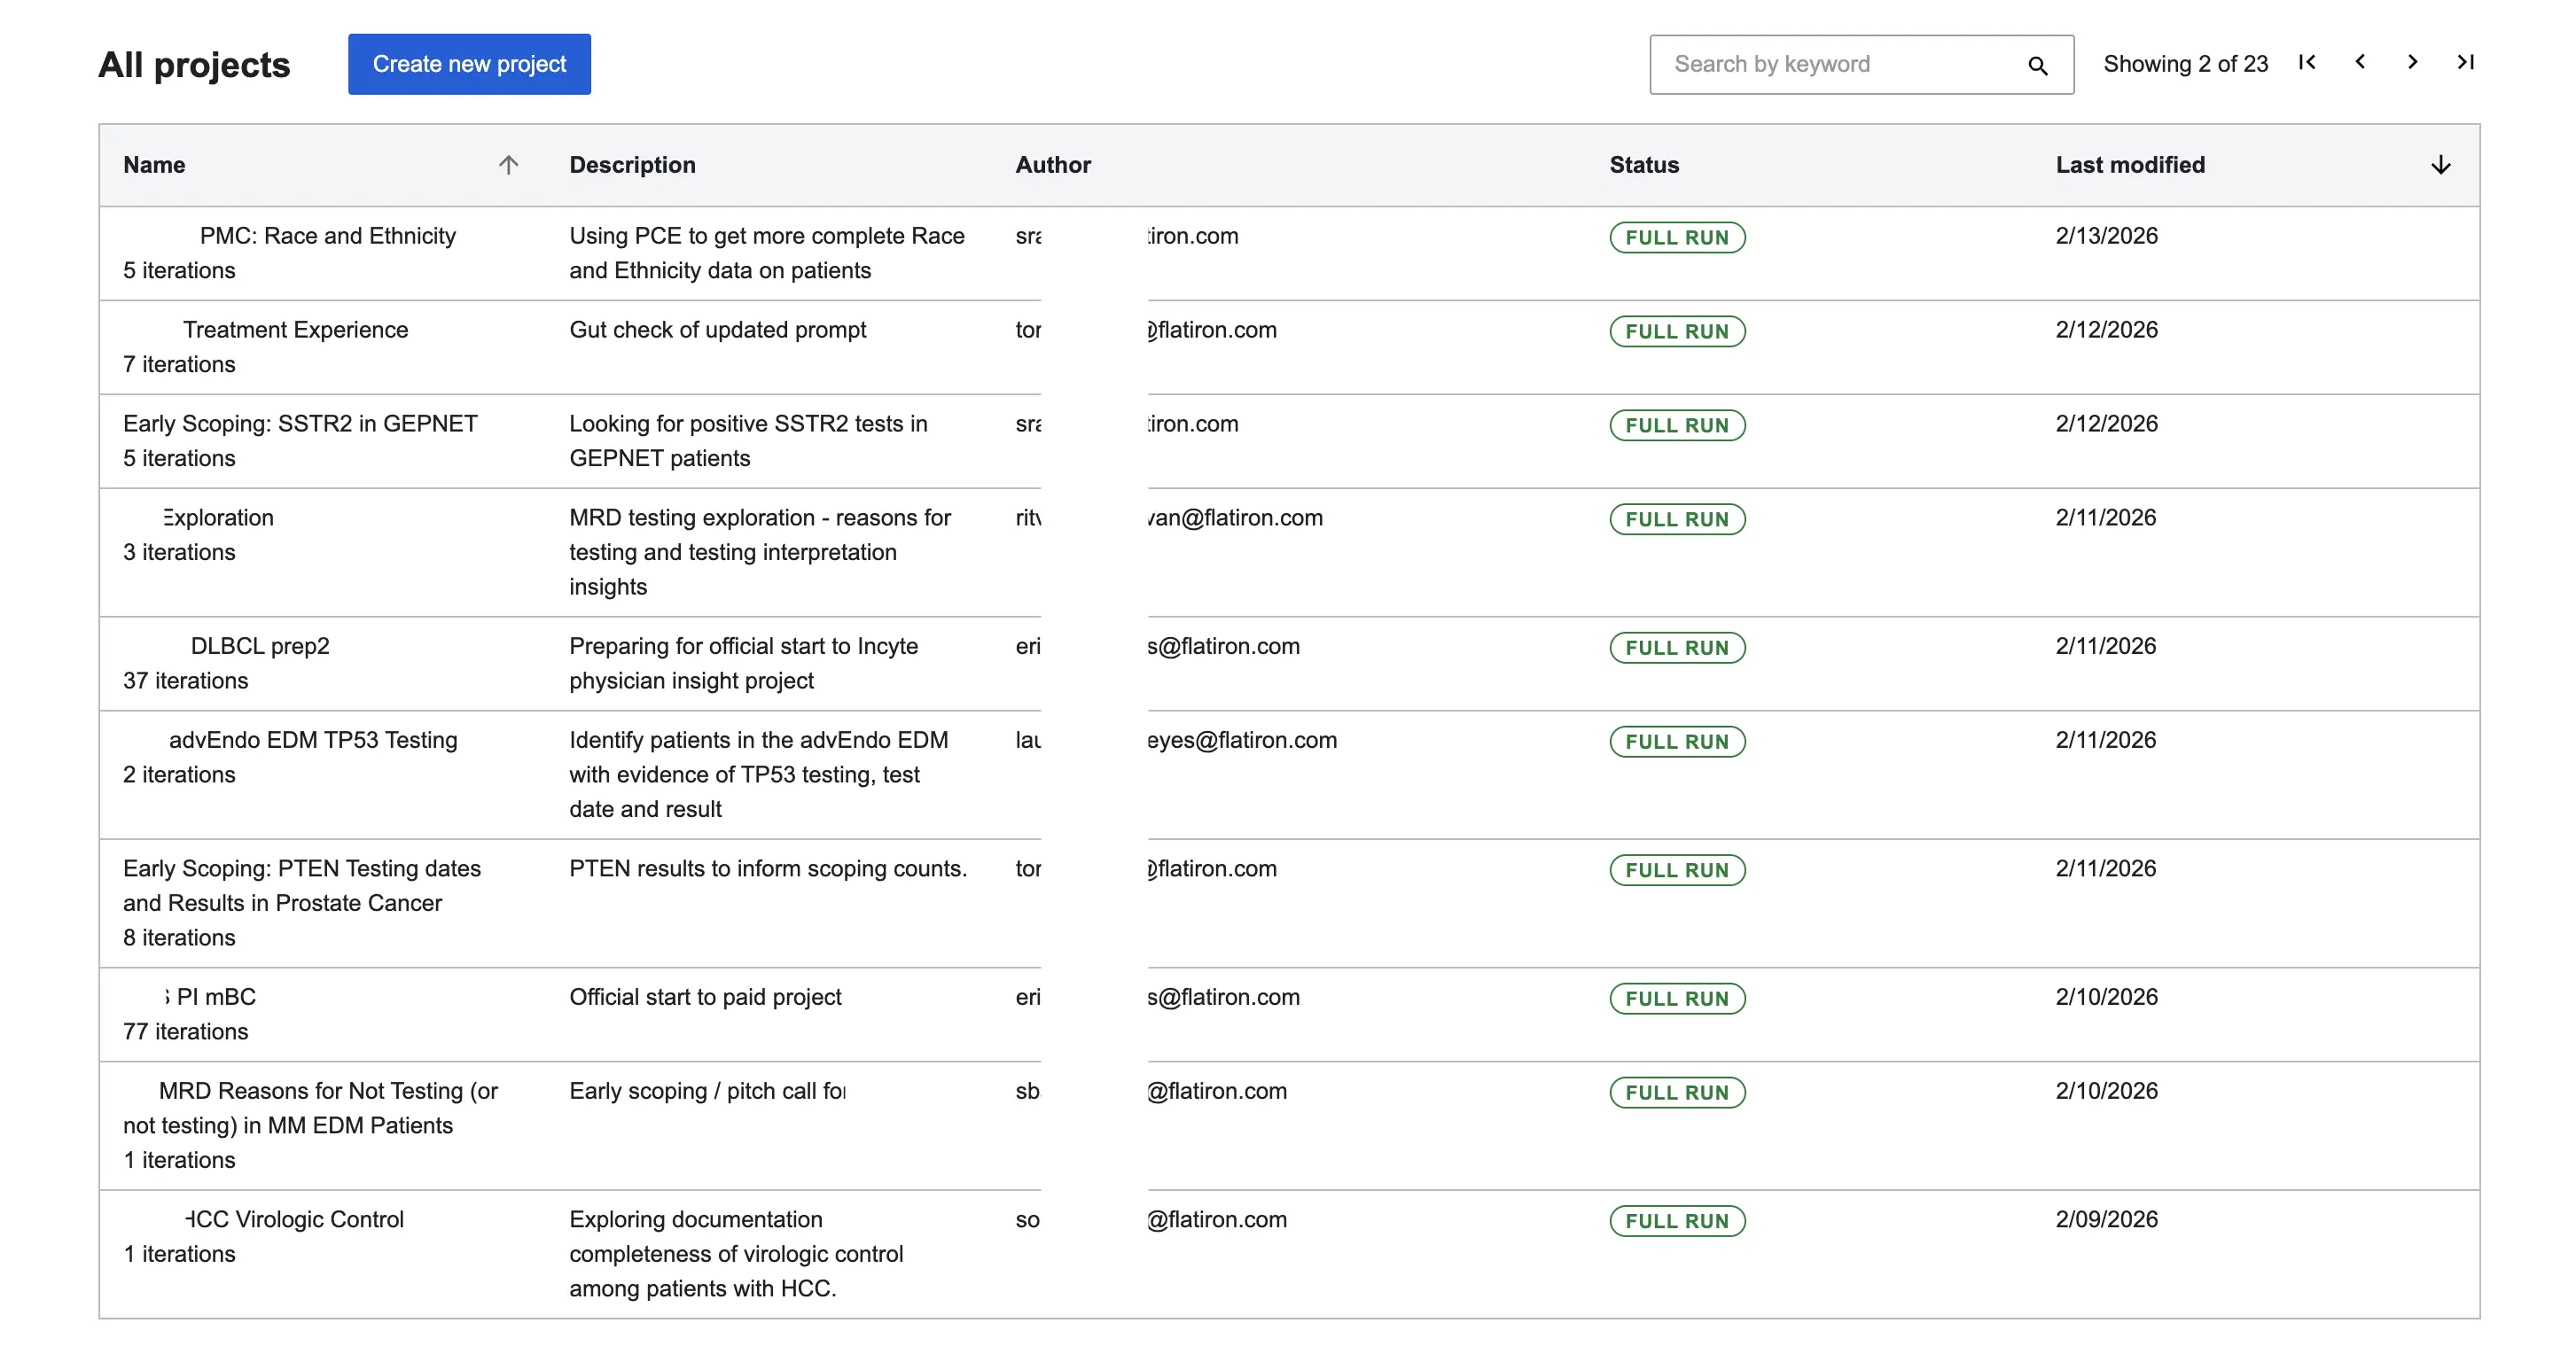Sort projects by the Author column
The height and width of the screenshot is (1354, 2576).
[x=1053, y=164]
